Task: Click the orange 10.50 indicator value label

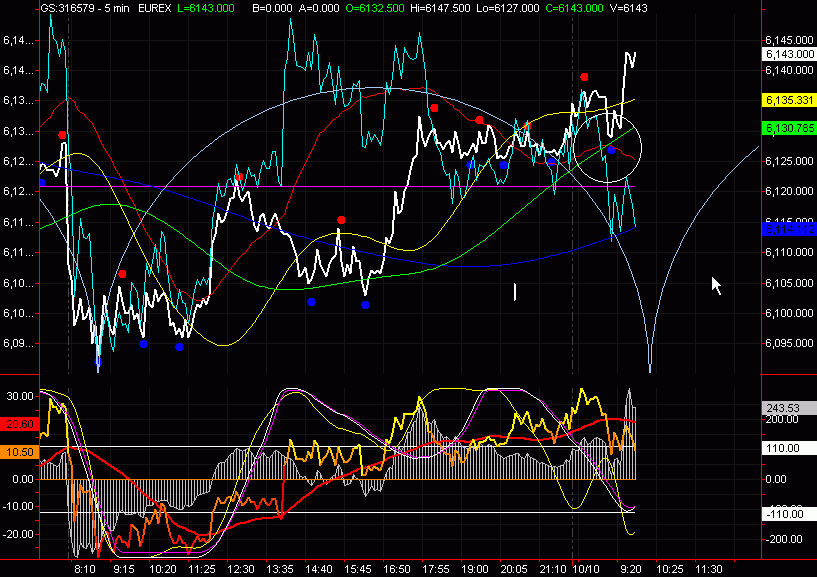Action: click(x=20, y=452)
